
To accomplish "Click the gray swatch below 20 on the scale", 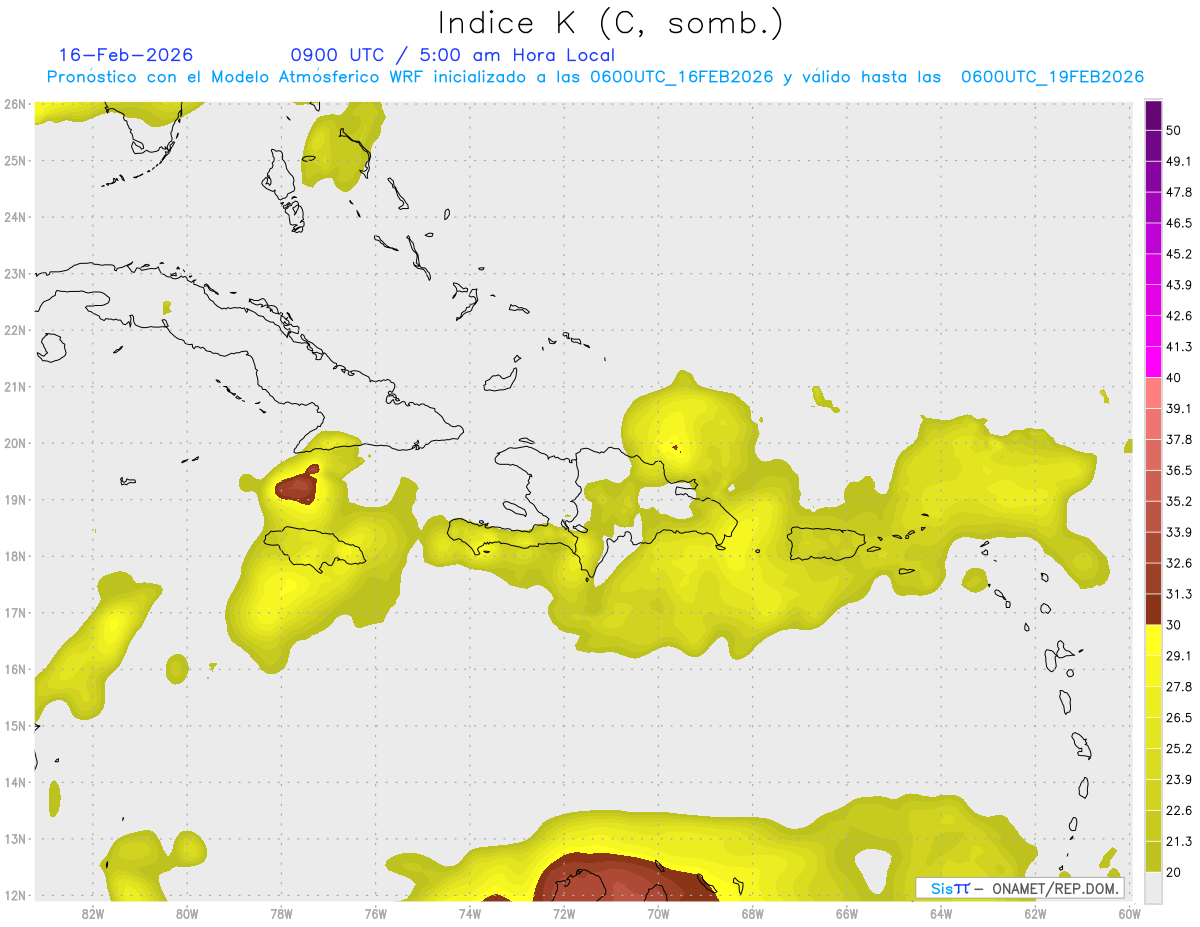I will 1153,887.
